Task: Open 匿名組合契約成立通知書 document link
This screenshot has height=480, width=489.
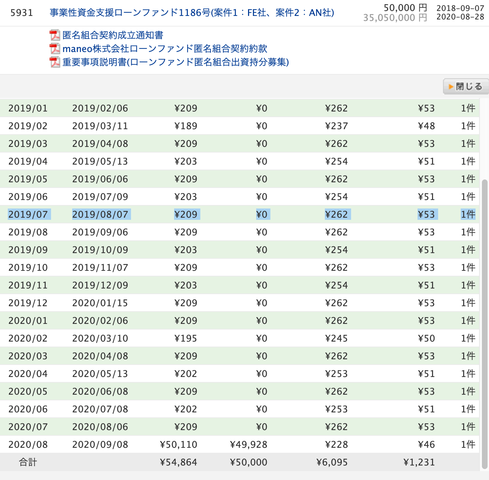Action: pos(113,35)
